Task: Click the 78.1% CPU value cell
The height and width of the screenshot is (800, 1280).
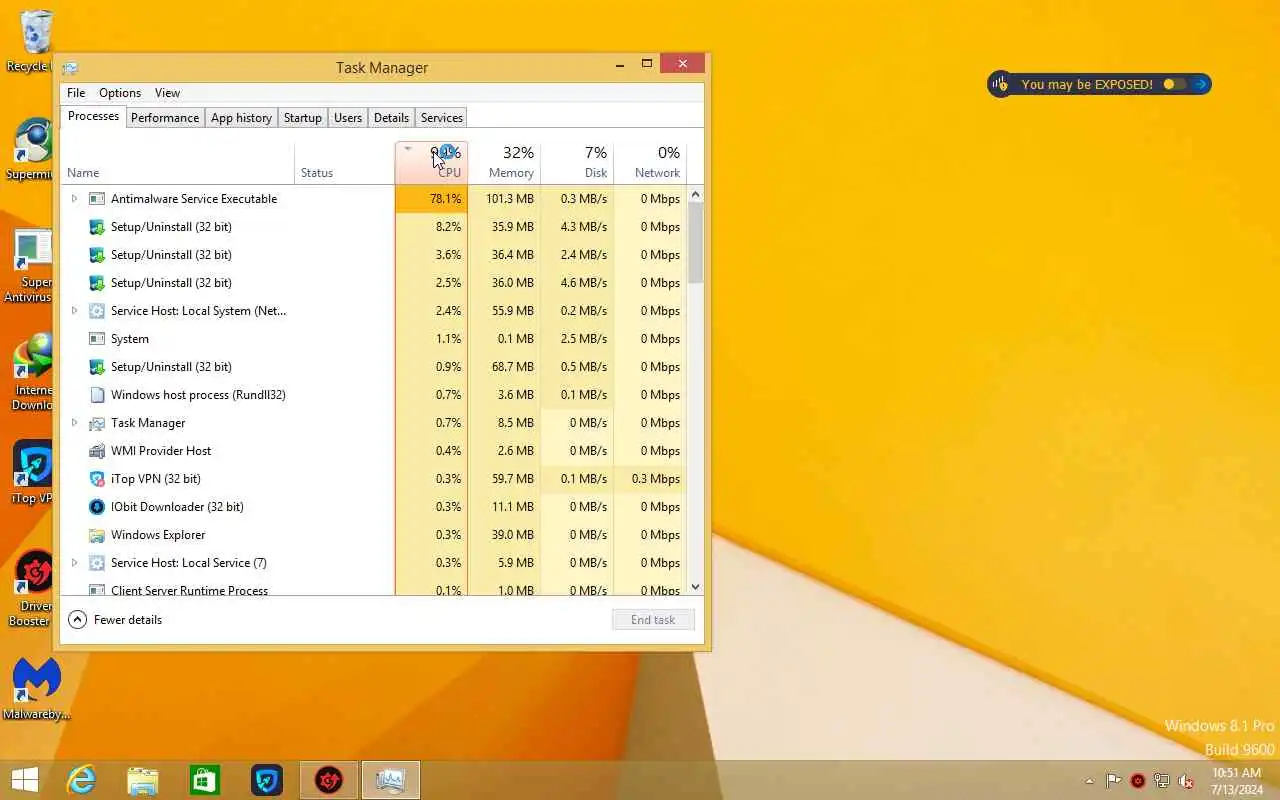Action: 431,199
